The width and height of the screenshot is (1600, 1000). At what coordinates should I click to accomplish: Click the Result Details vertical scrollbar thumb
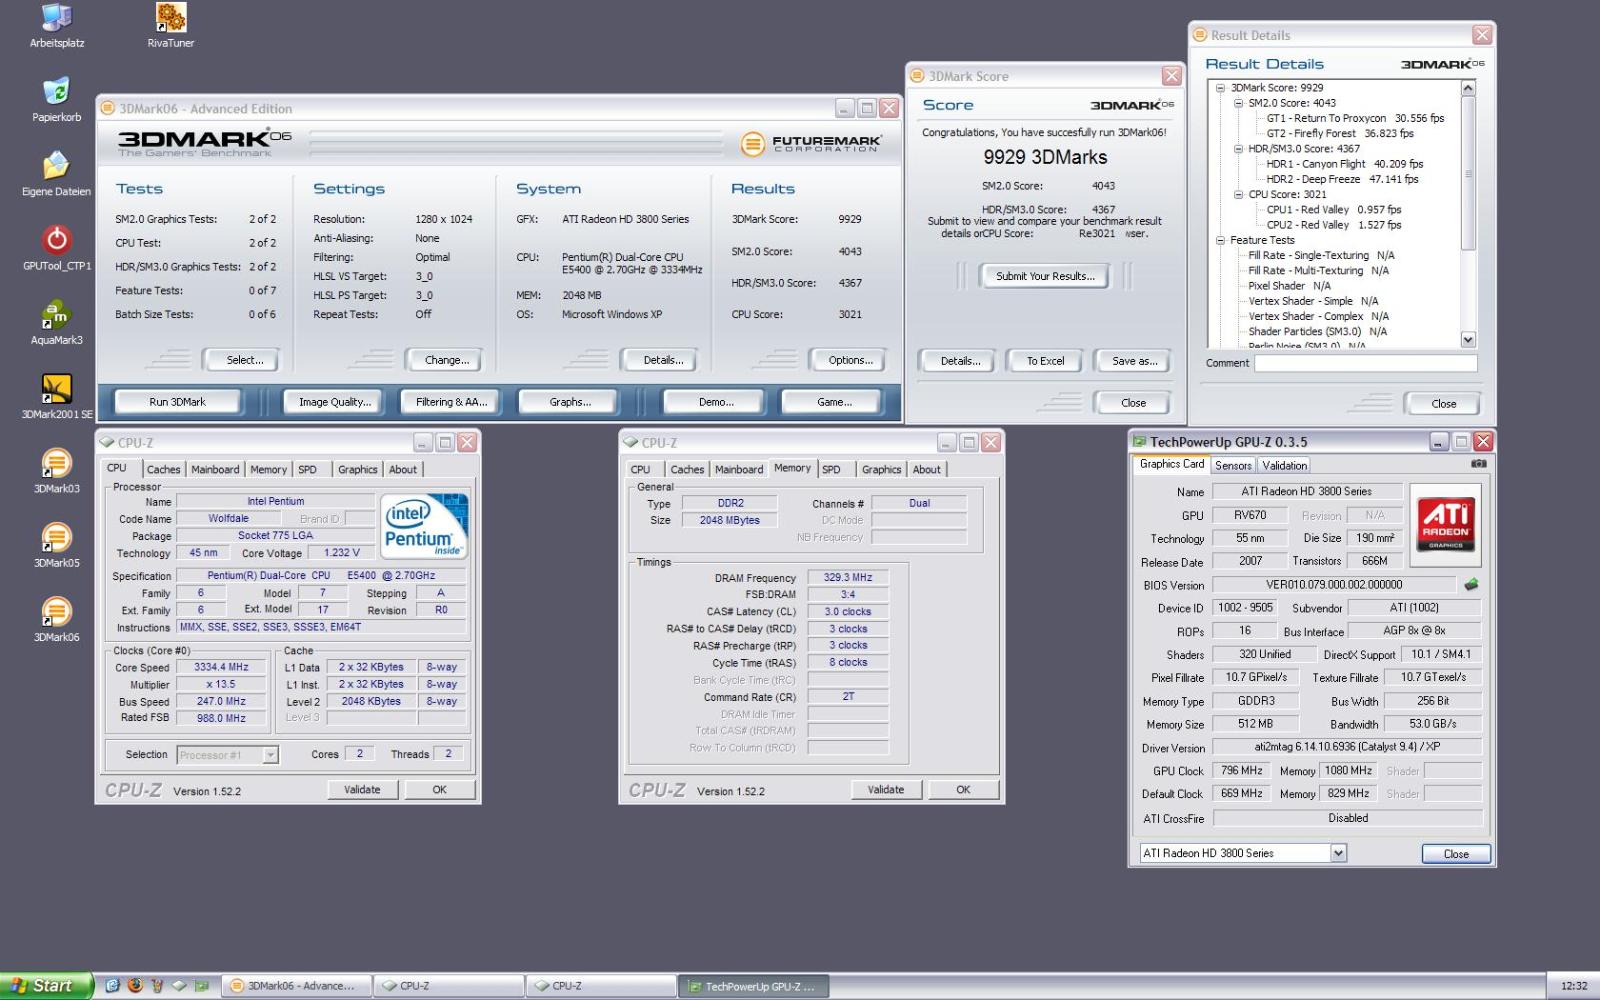pos(1468,173)
